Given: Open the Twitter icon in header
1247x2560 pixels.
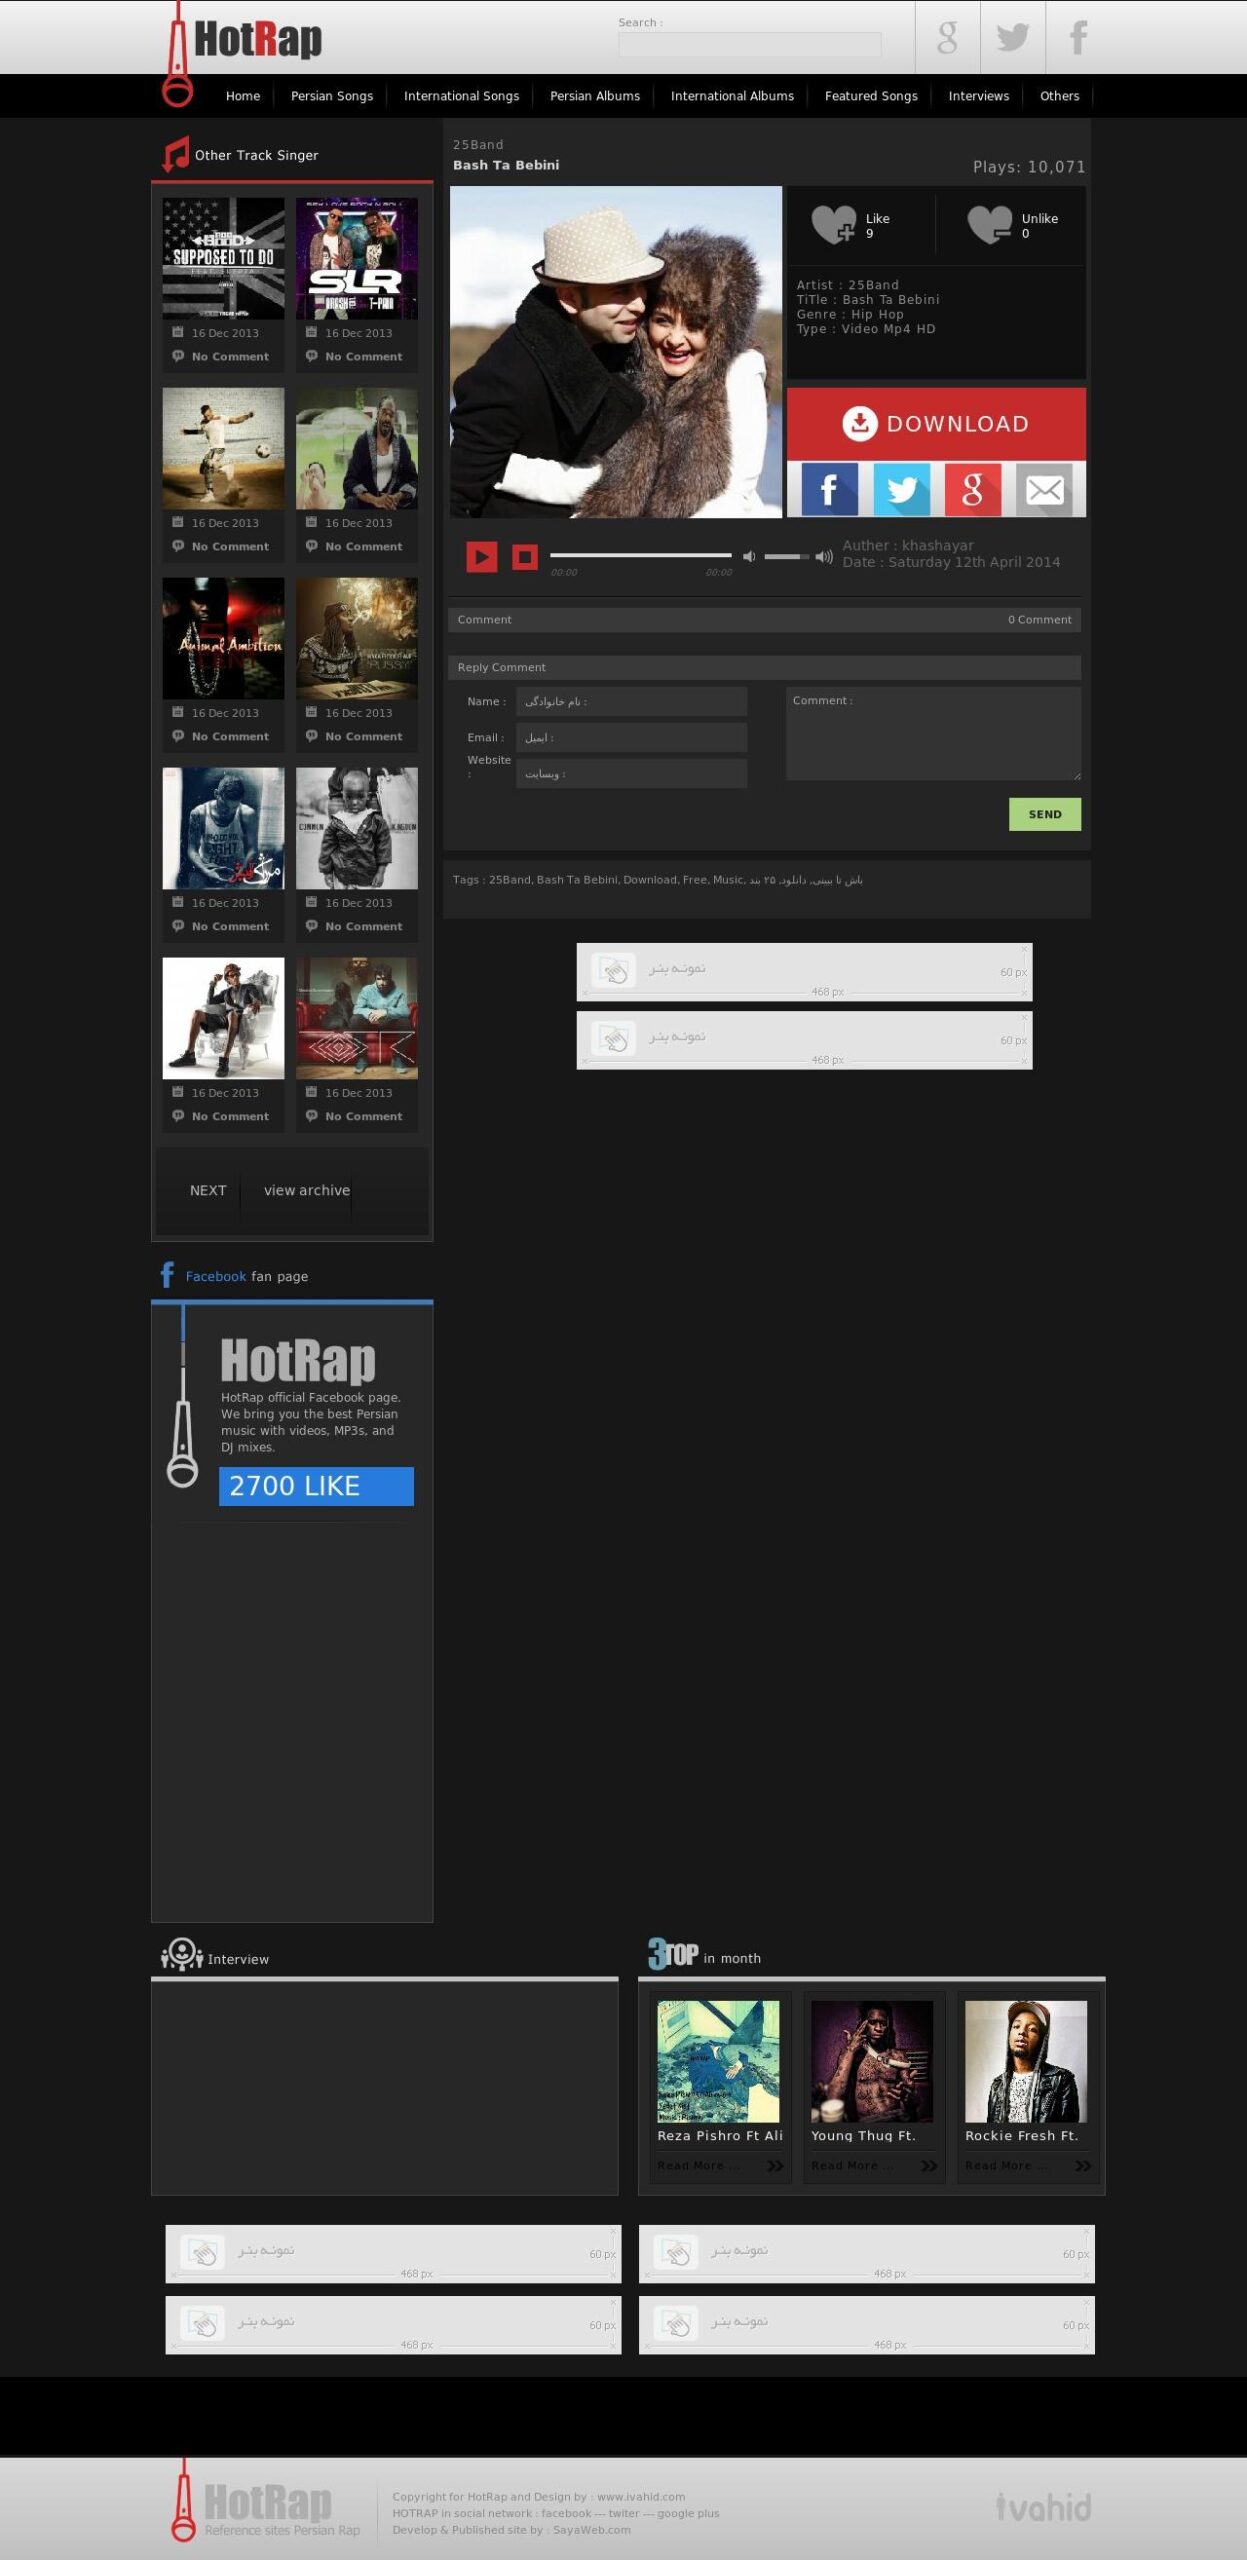Looking at the screenshot, I should click(x=1012, y=38).
